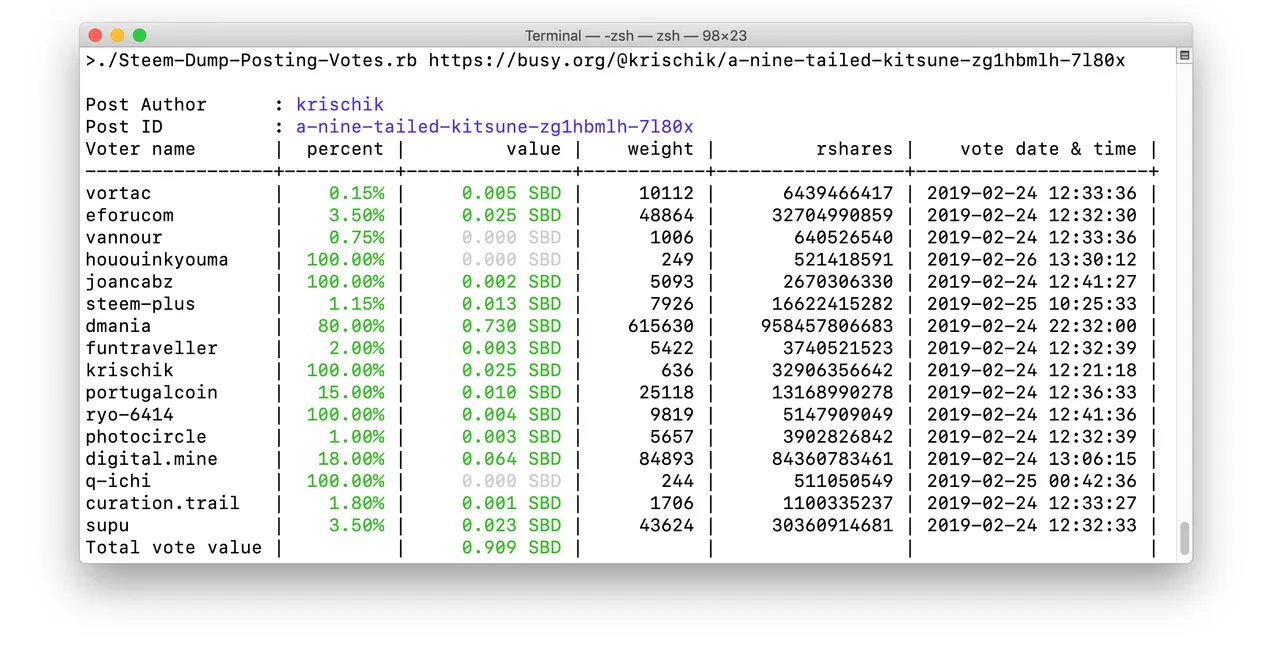Click the green zoom window button

point(139,35)
